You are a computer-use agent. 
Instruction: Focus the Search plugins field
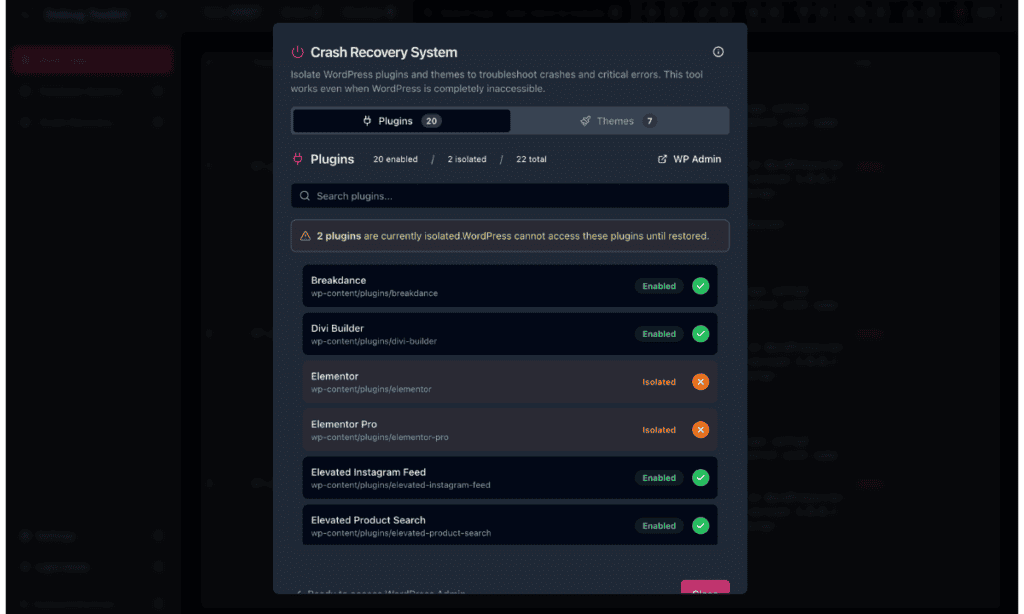tap(509, 196)
